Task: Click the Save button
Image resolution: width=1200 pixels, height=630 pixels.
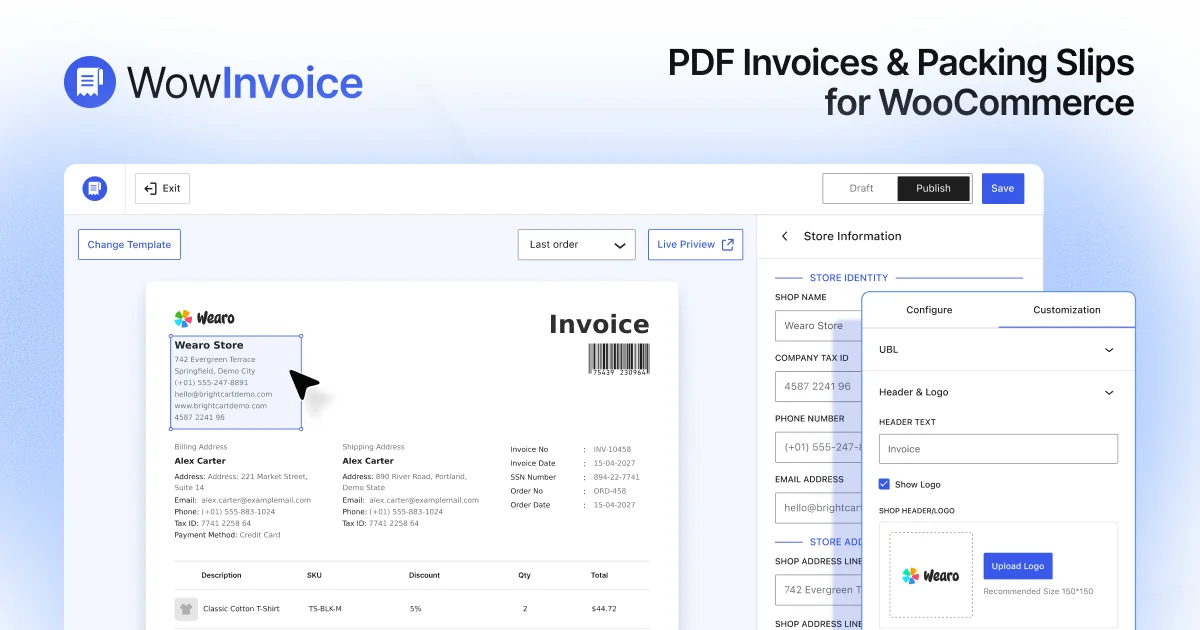Action: tap(1003, 188)
